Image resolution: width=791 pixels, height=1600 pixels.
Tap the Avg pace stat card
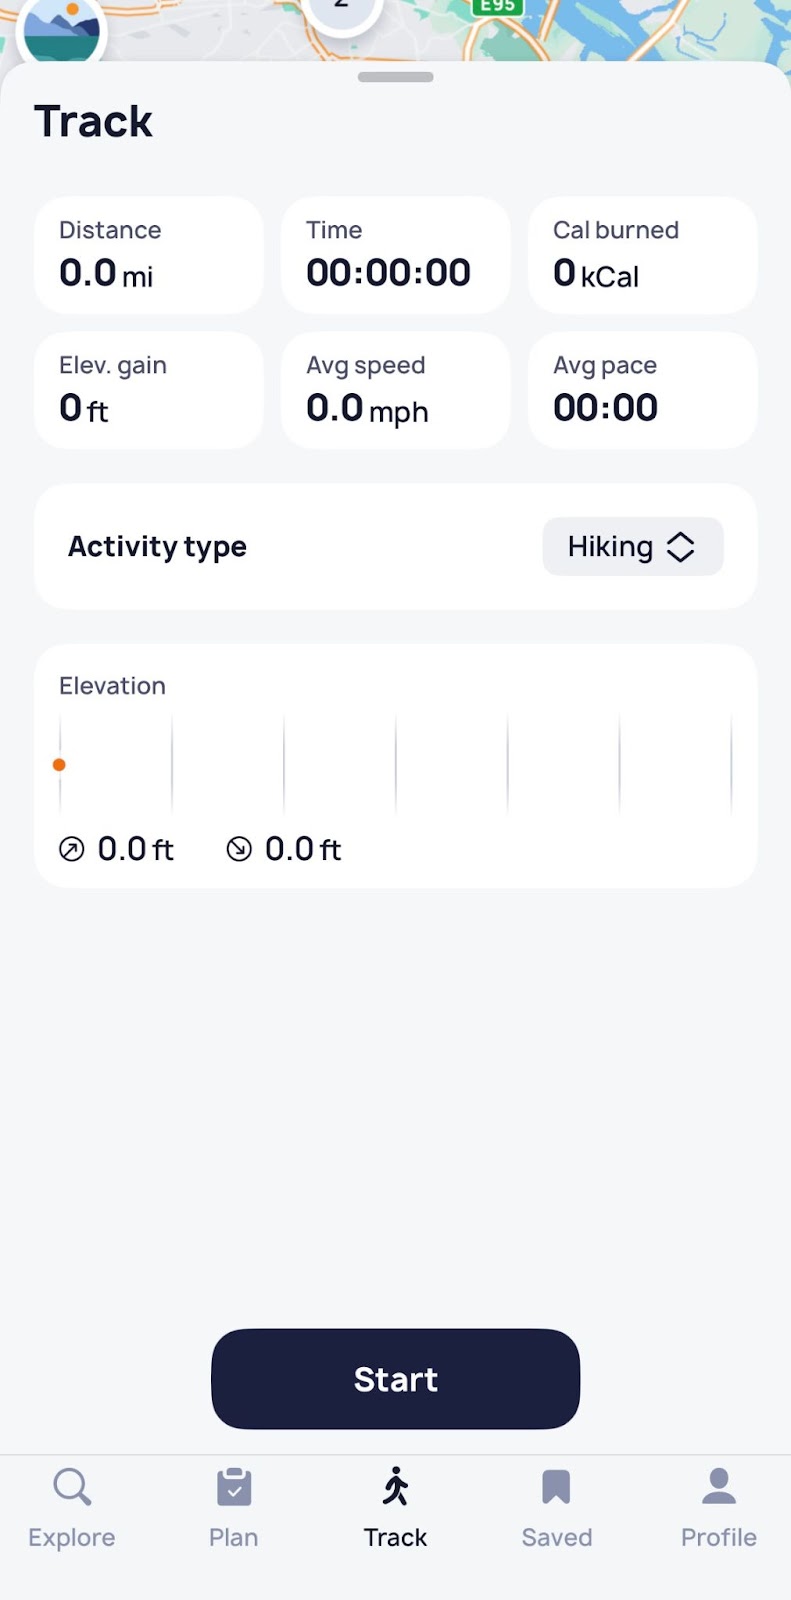click(642, 390)
